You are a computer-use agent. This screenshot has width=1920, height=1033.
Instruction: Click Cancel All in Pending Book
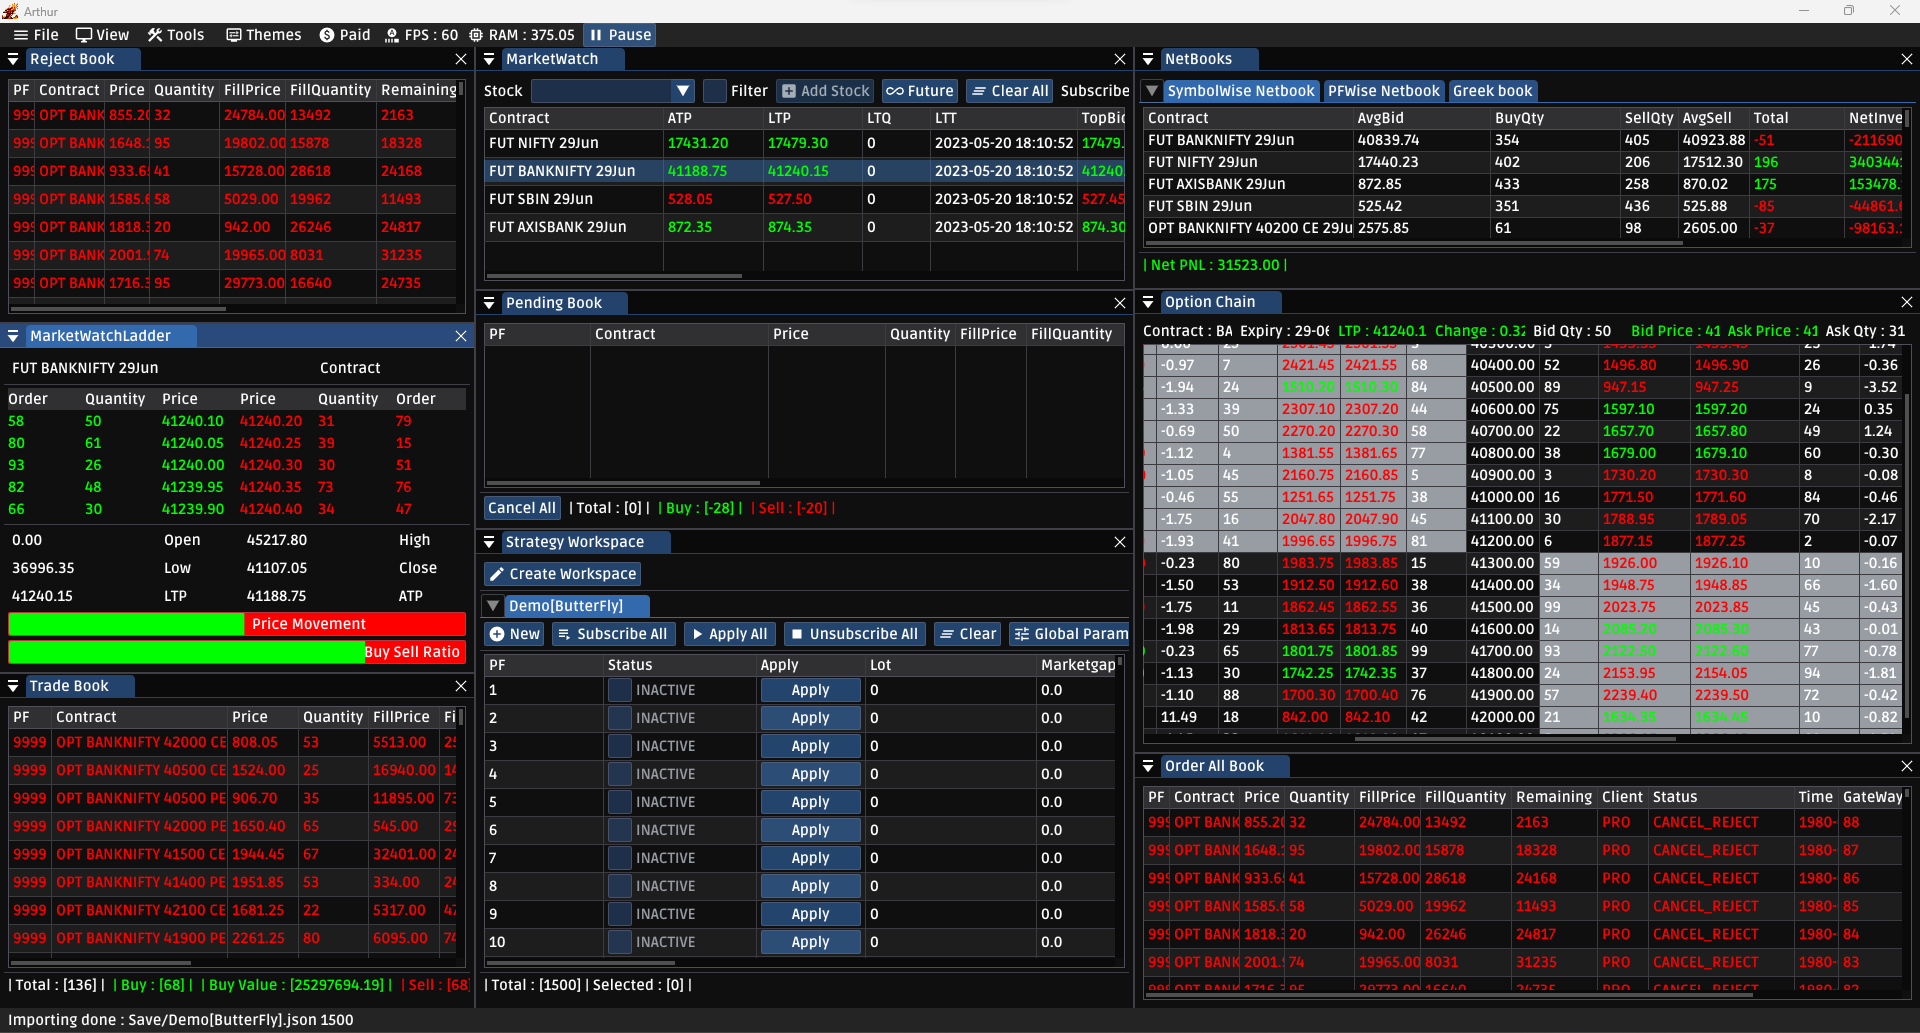pyautogui.click(x=522, y=508)
